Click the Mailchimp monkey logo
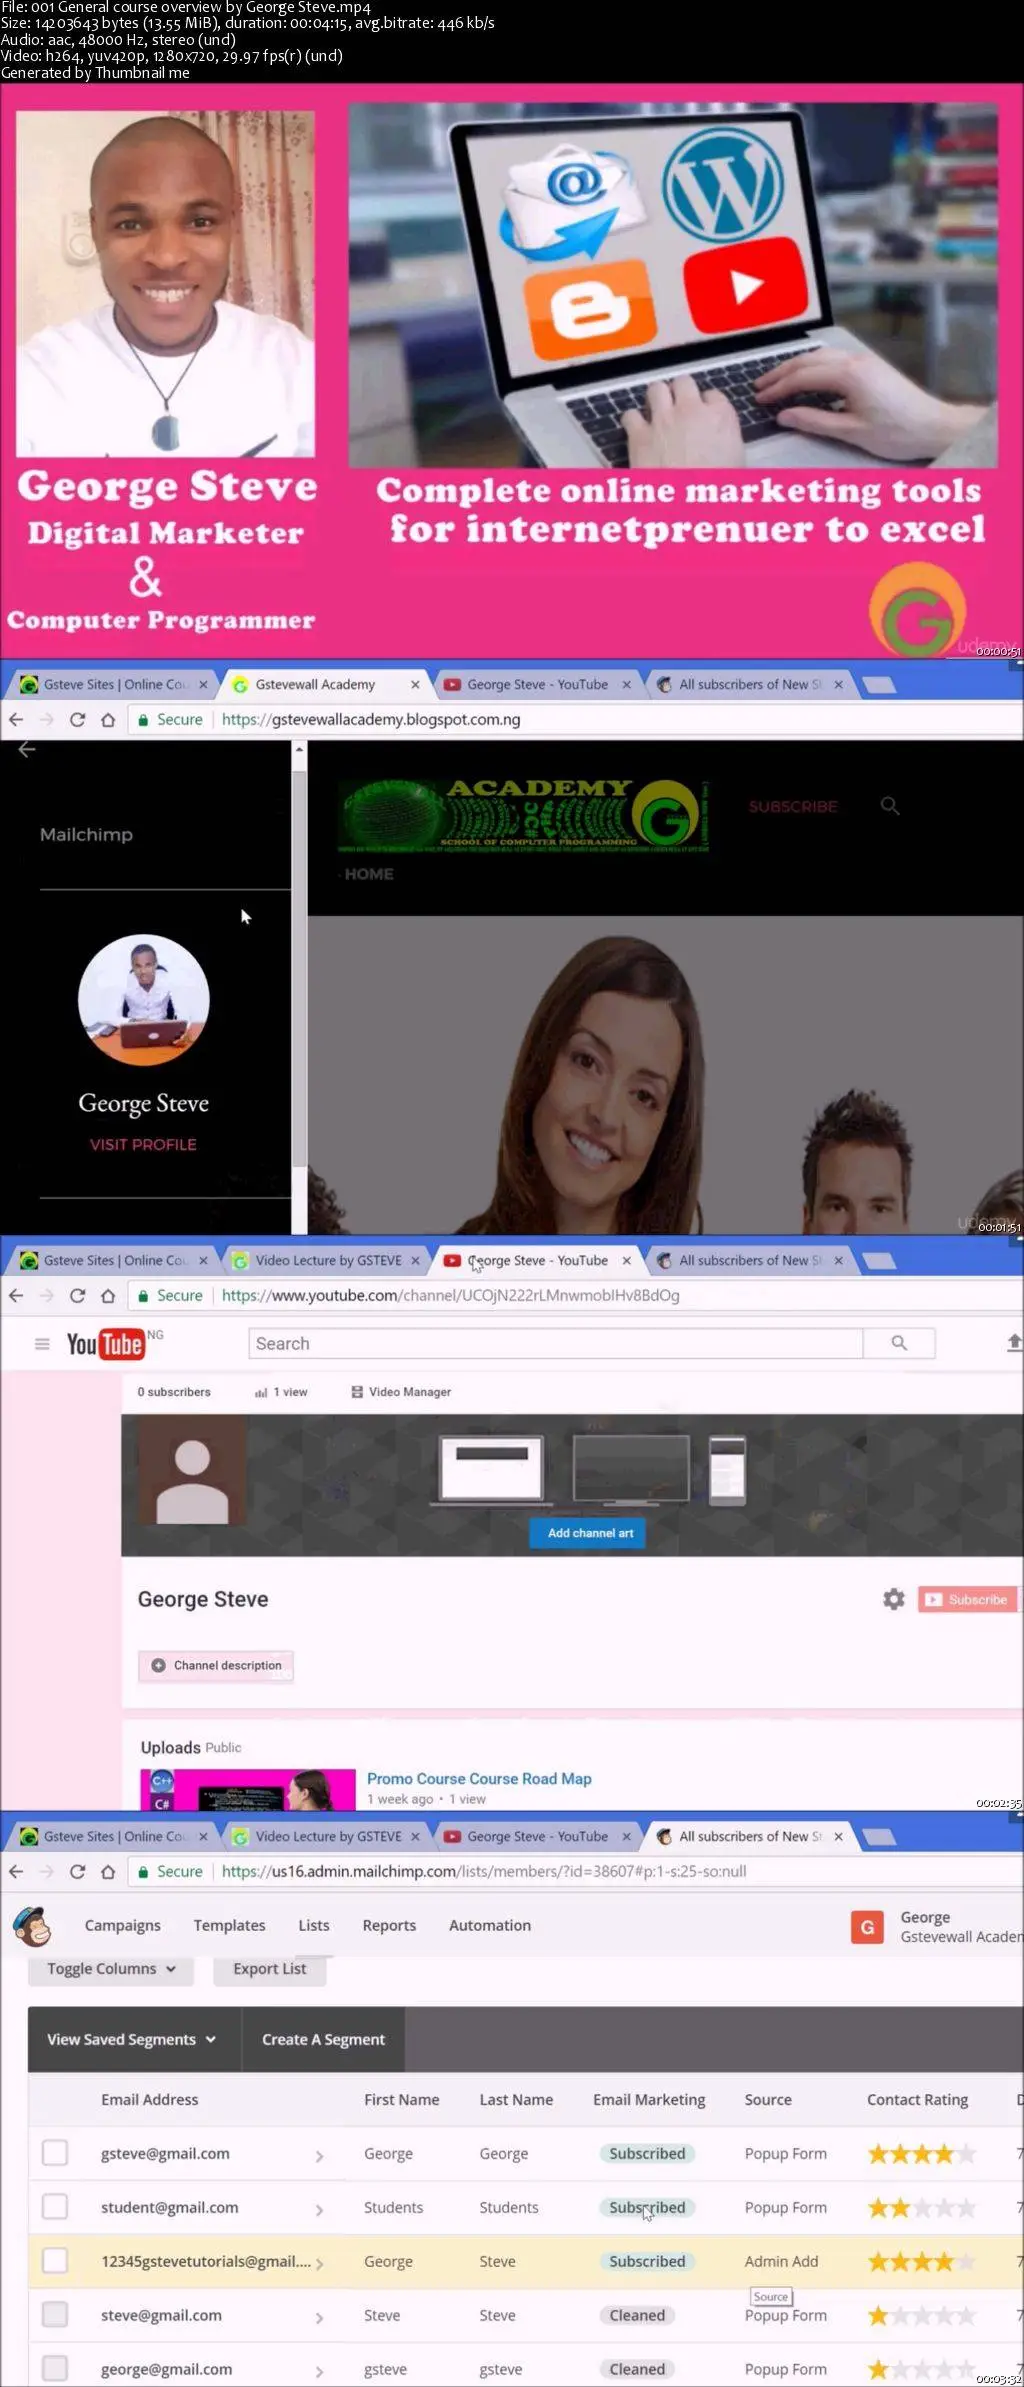1024x2387 pixels. (x=32, y=1926)
